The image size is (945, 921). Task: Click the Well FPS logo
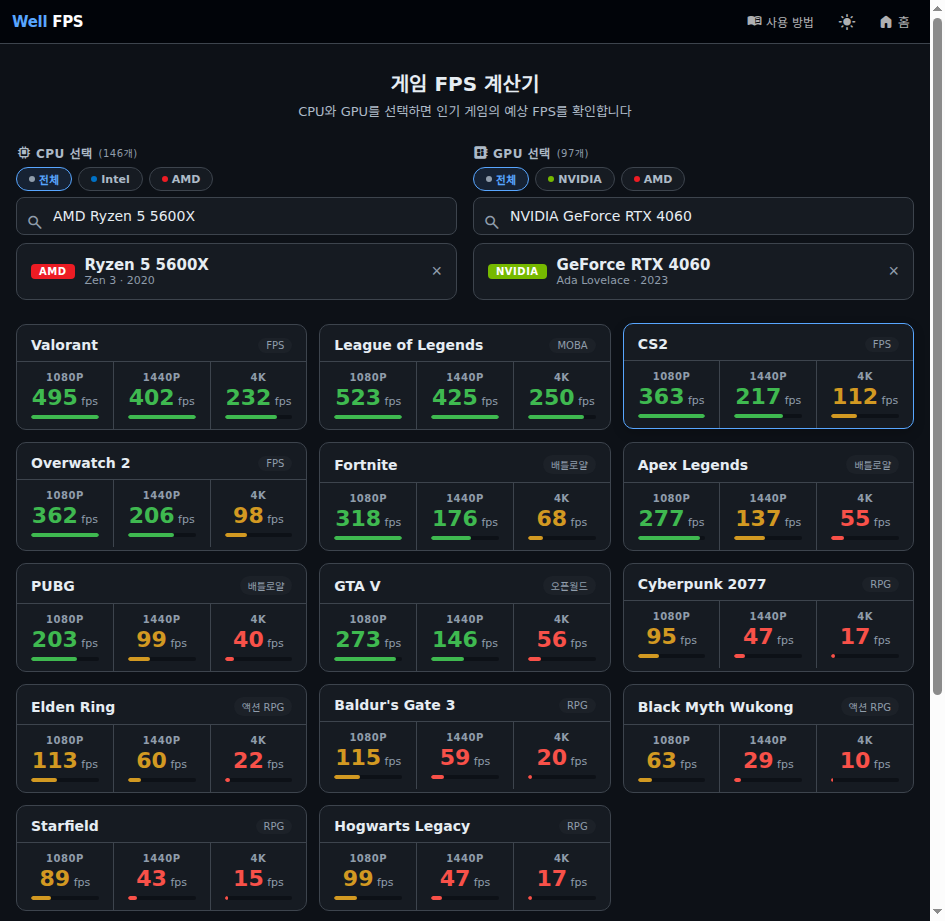(x=48, y=21)
